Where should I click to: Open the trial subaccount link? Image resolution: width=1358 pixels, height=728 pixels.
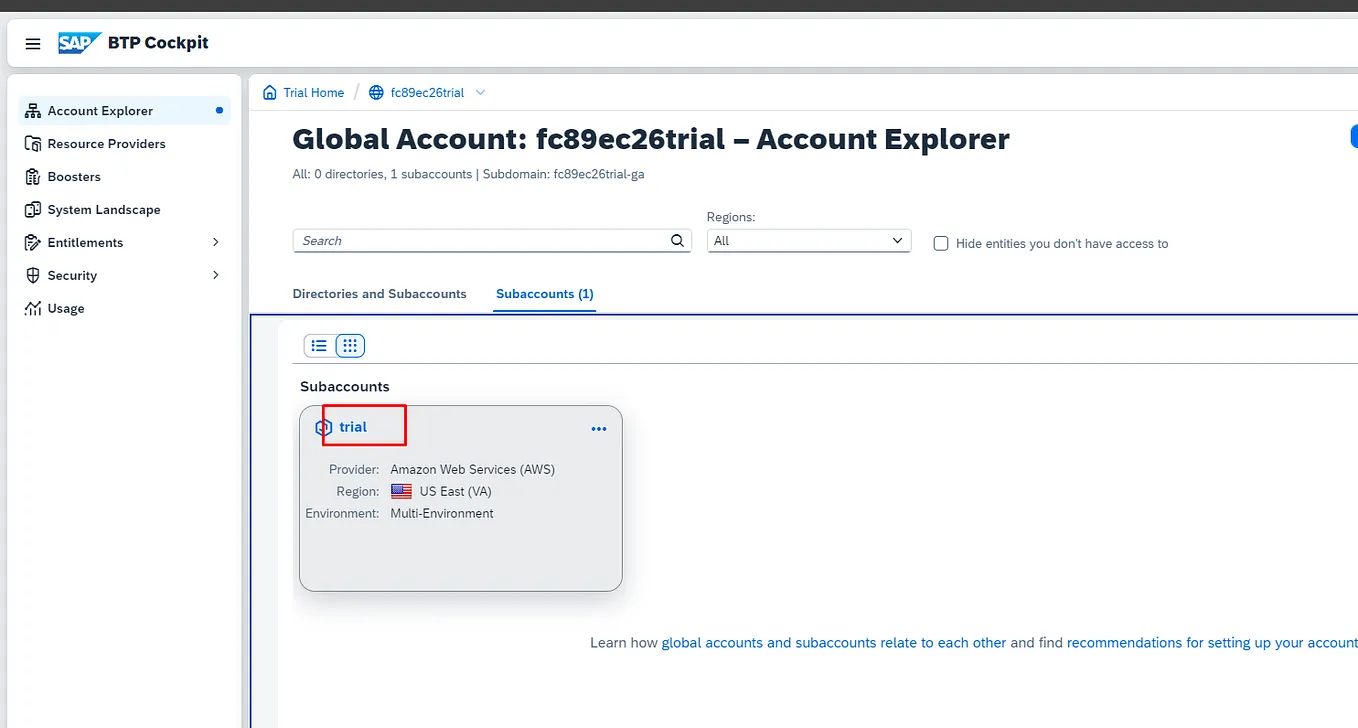tap(353, 427)
